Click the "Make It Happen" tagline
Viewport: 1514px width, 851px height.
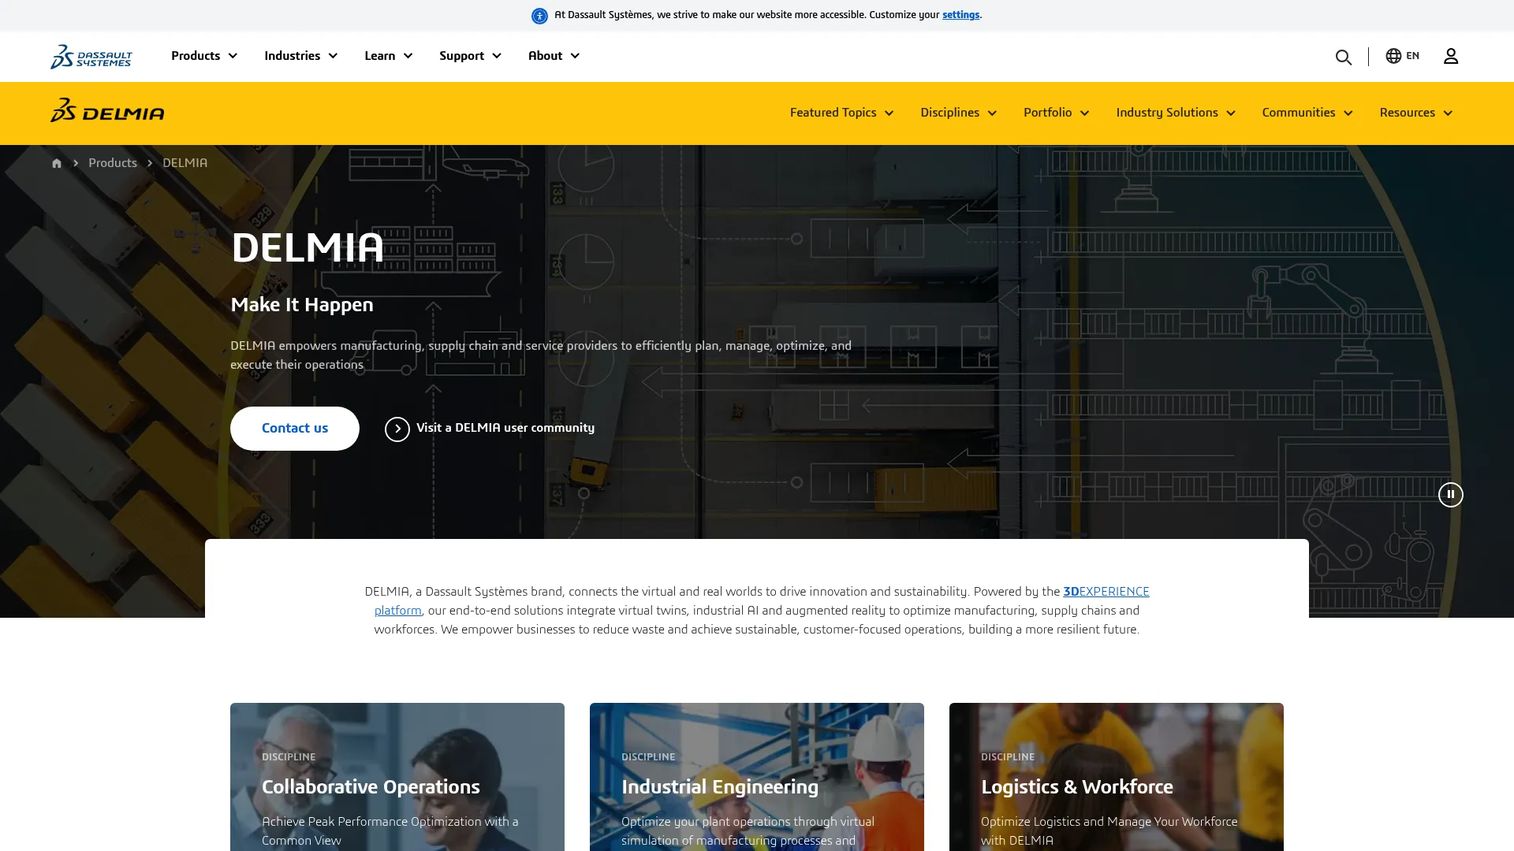[x=302, y=305]
